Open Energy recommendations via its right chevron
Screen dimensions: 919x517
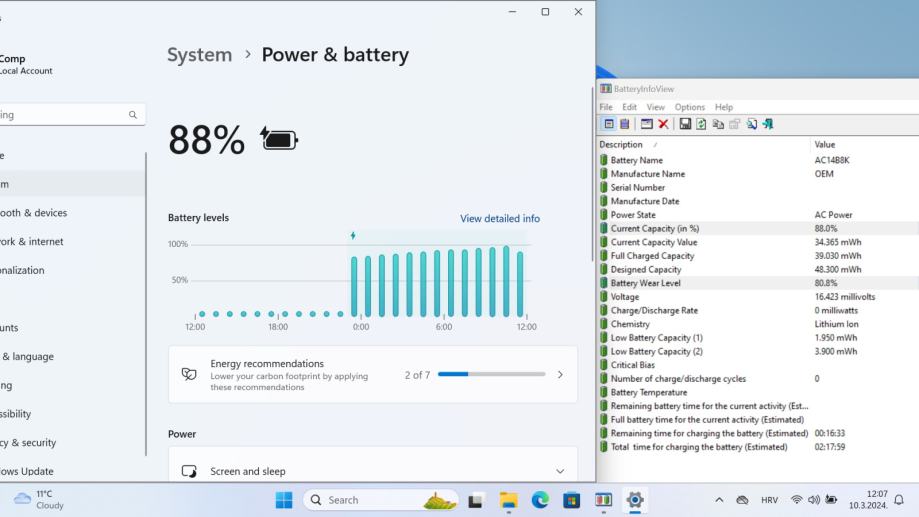(x=560, y=375)
